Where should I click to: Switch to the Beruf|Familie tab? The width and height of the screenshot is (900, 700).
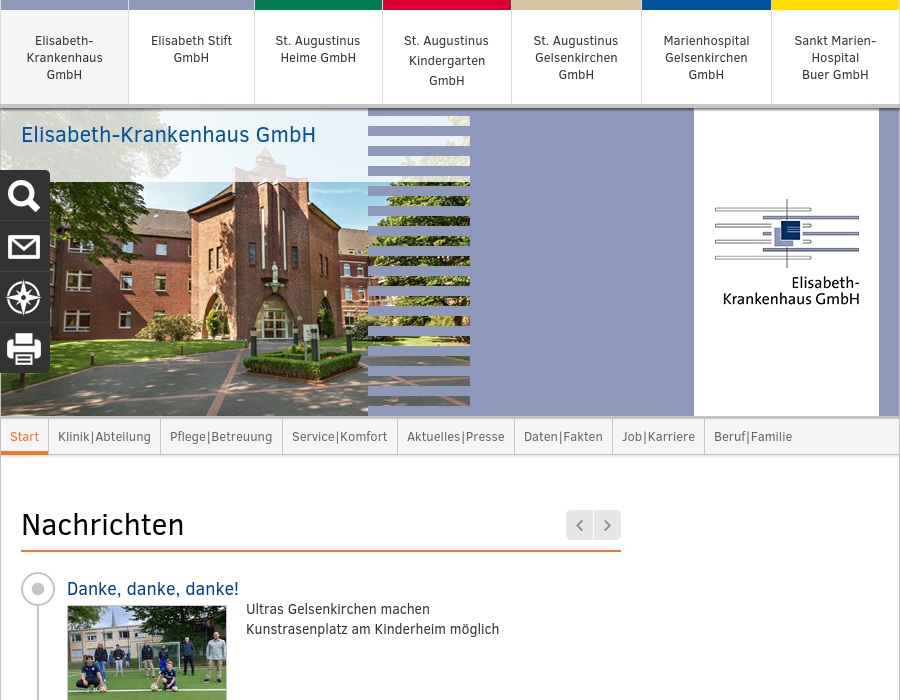[x=753, y=436]
